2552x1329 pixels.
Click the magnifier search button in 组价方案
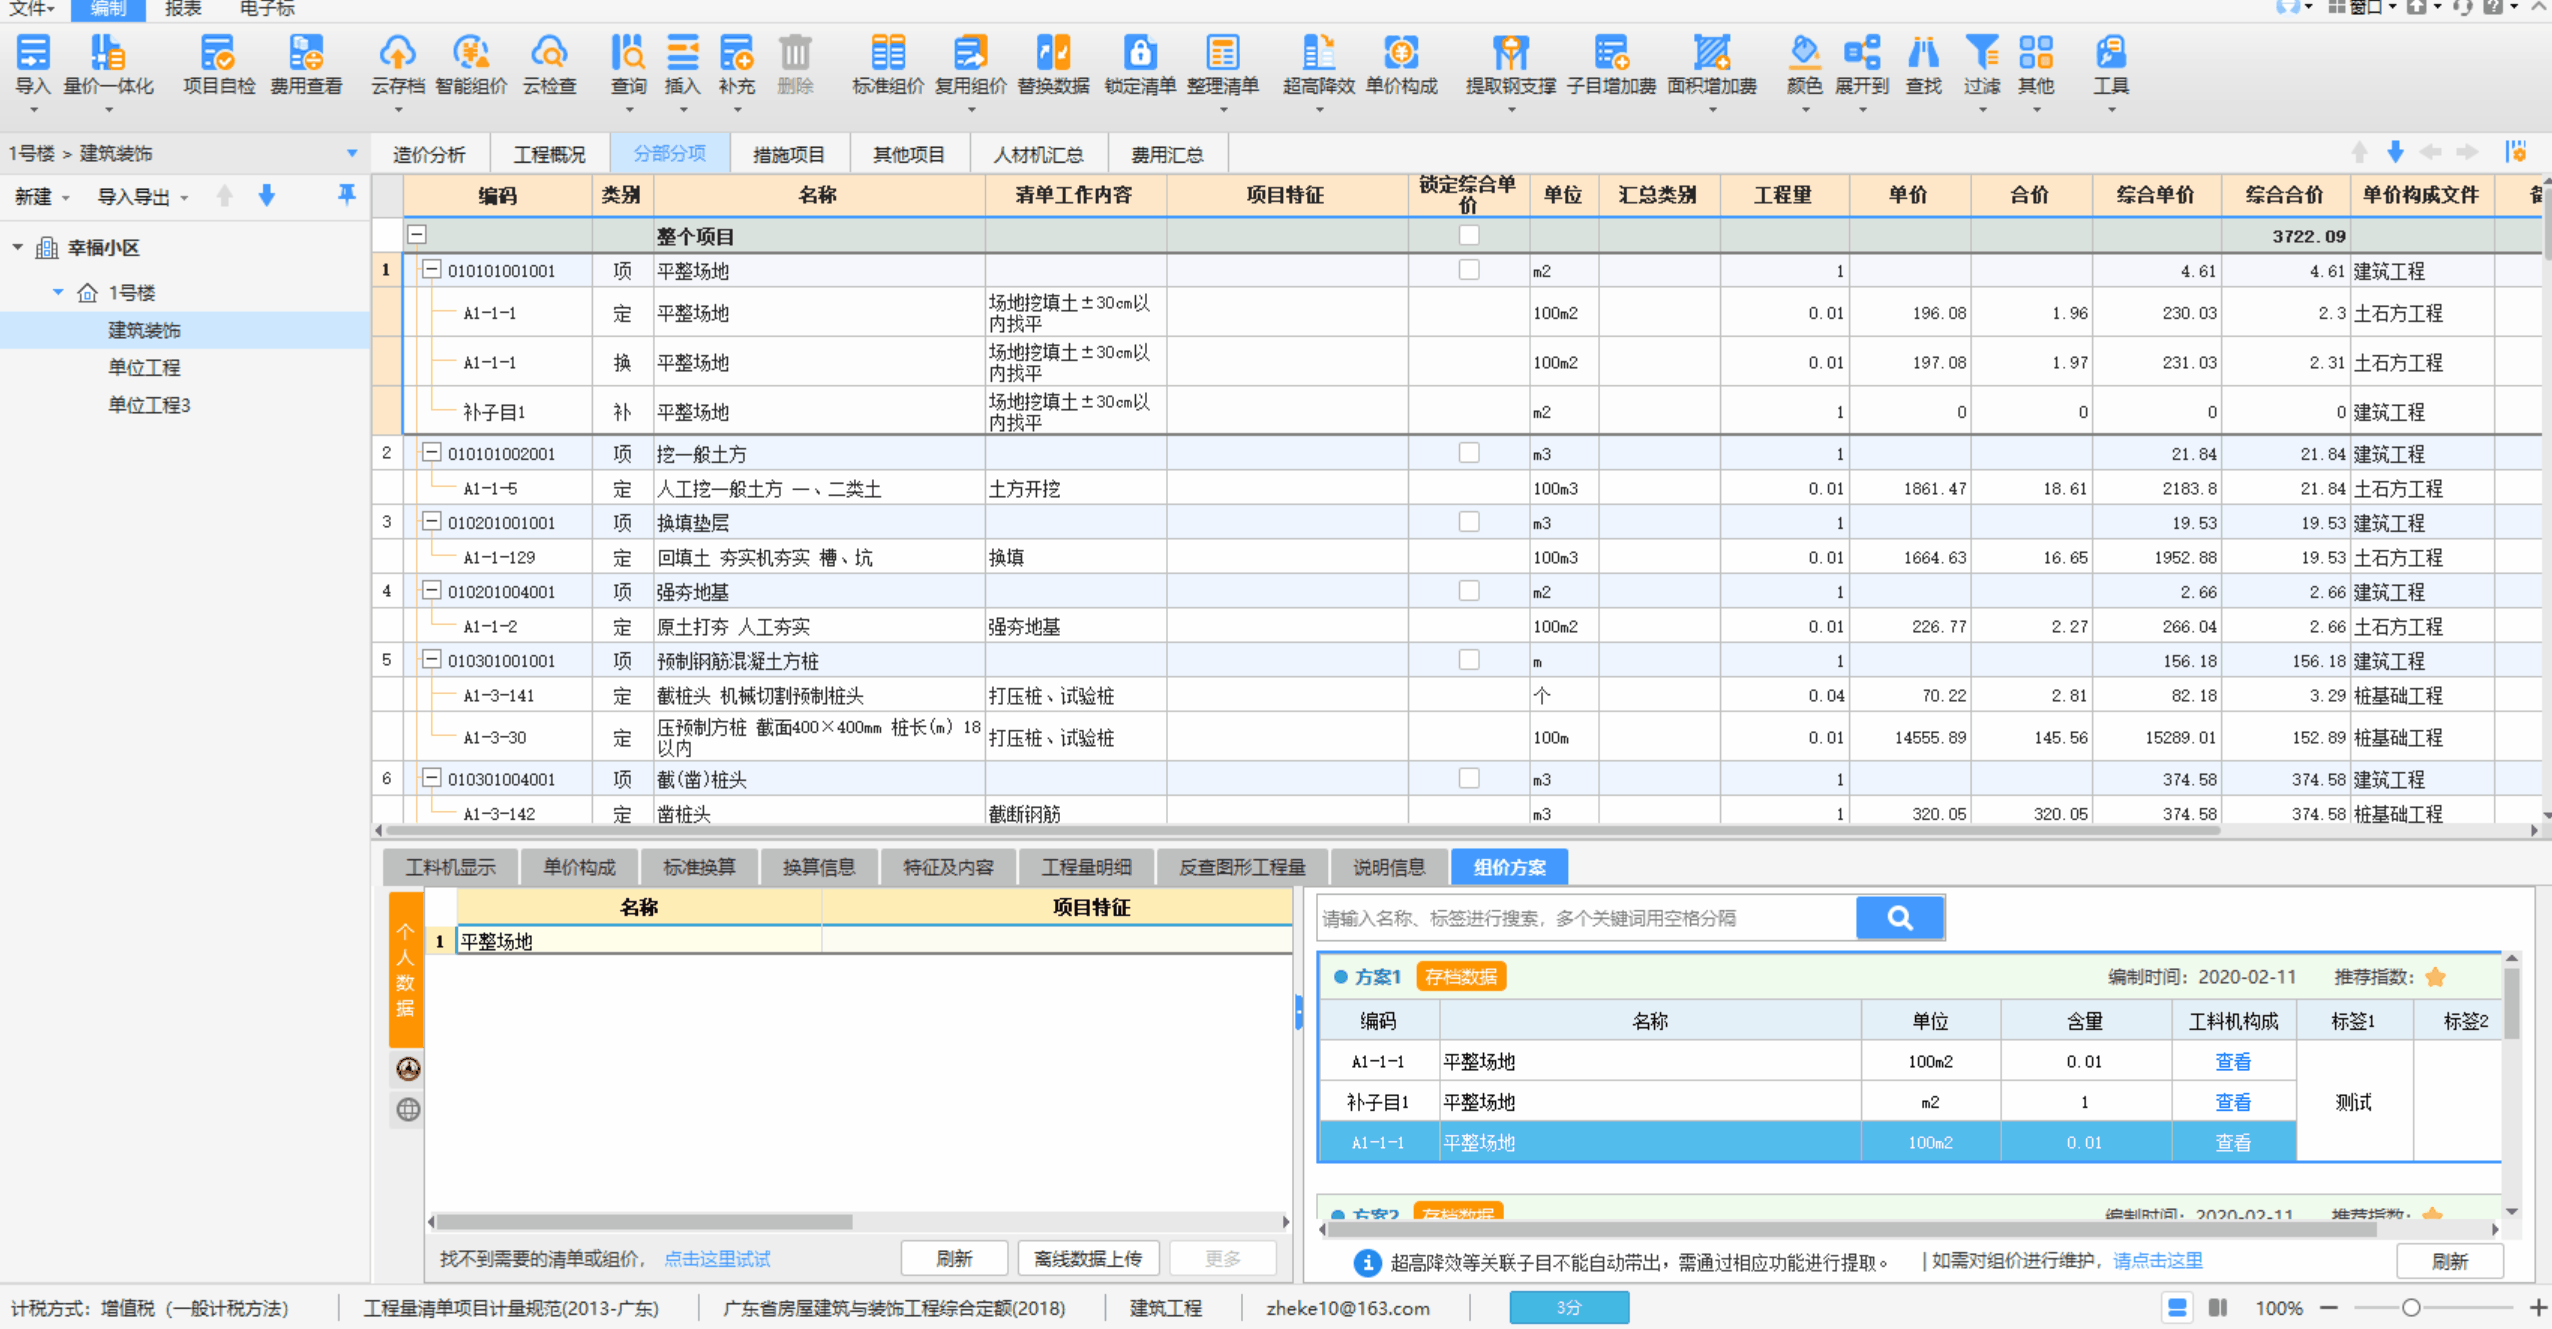pyautogui.click(x=1899, y=918)
